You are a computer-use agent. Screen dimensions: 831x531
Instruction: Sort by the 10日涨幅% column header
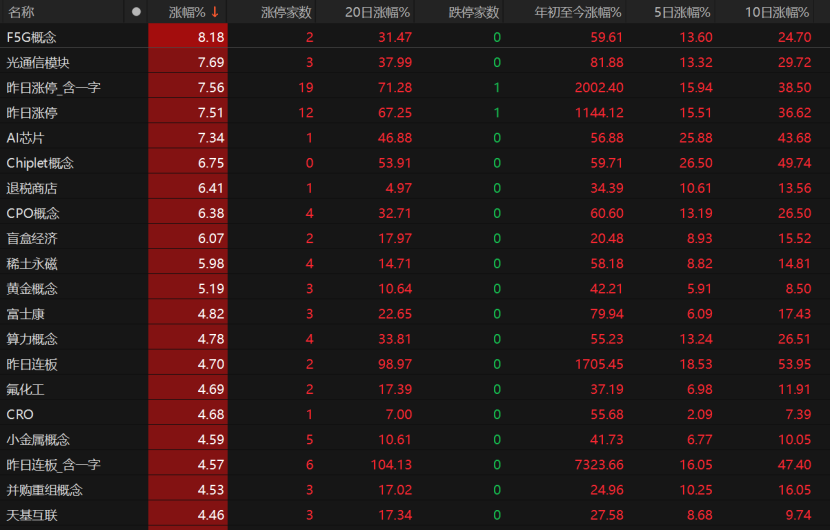pos(777,12)
